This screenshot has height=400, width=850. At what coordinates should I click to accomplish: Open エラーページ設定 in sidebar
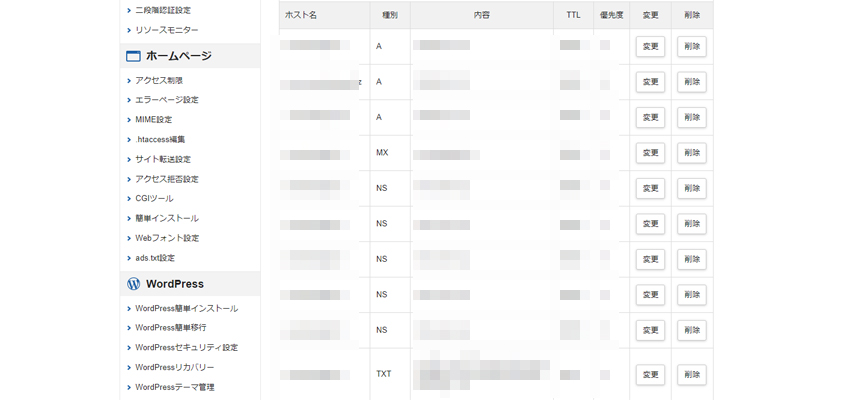pyautogui.click(x=167, y=100)
